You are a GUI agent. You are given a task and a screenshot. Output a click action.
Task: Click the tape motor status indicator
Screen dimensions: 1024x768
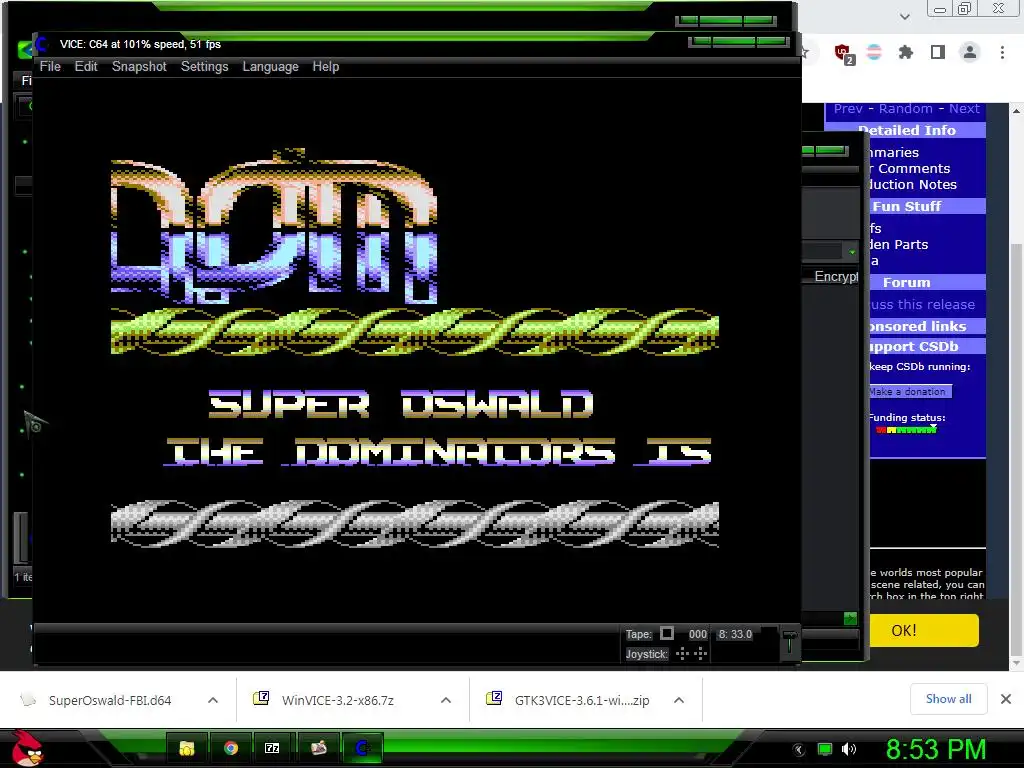click(667, 633)
